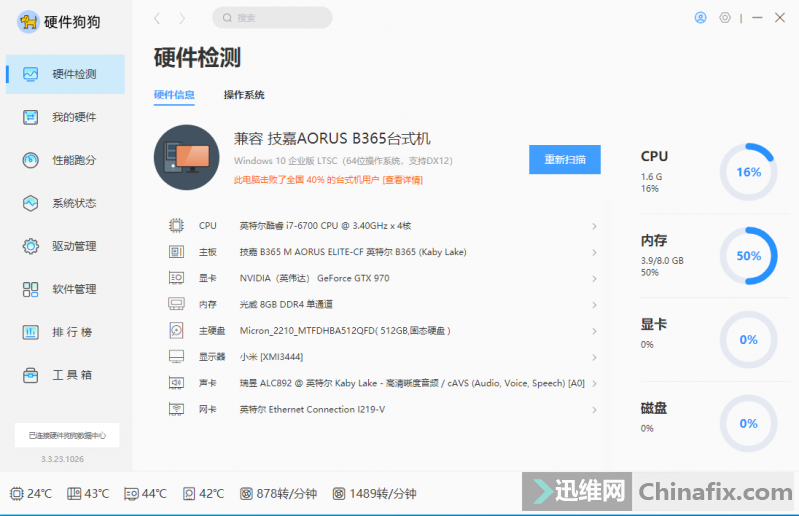
Task: Open 硬件检测 in the sidebar
Action: coord(65,74)
